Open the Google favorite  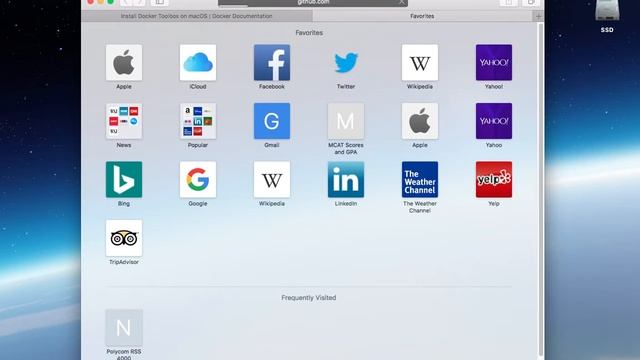198,180
